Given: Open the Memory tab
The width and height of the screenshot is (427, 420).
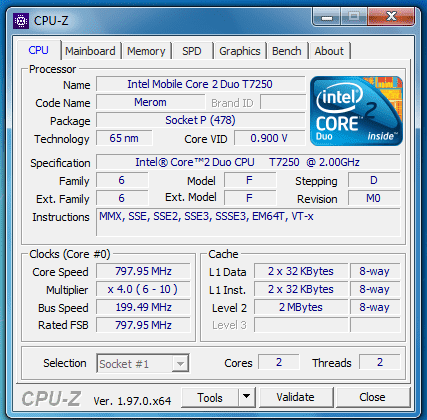Looking at the screenshot, I should point(146,51).
